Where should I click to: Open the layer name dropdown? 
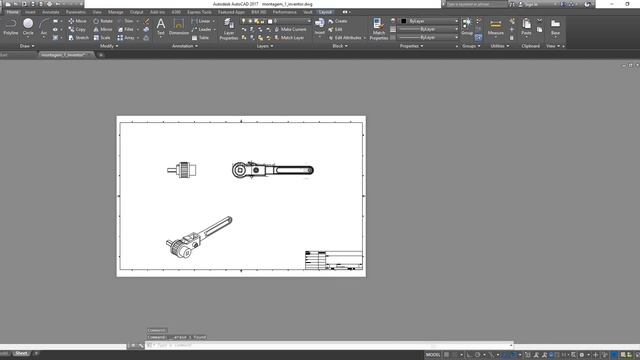point(288,21)
